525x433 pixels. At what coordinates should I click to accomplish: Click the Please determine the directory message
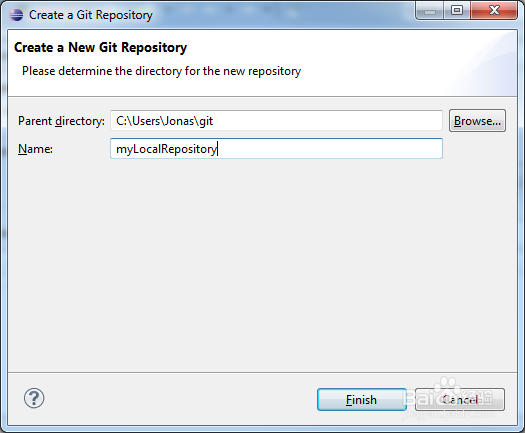pos(161,71)
